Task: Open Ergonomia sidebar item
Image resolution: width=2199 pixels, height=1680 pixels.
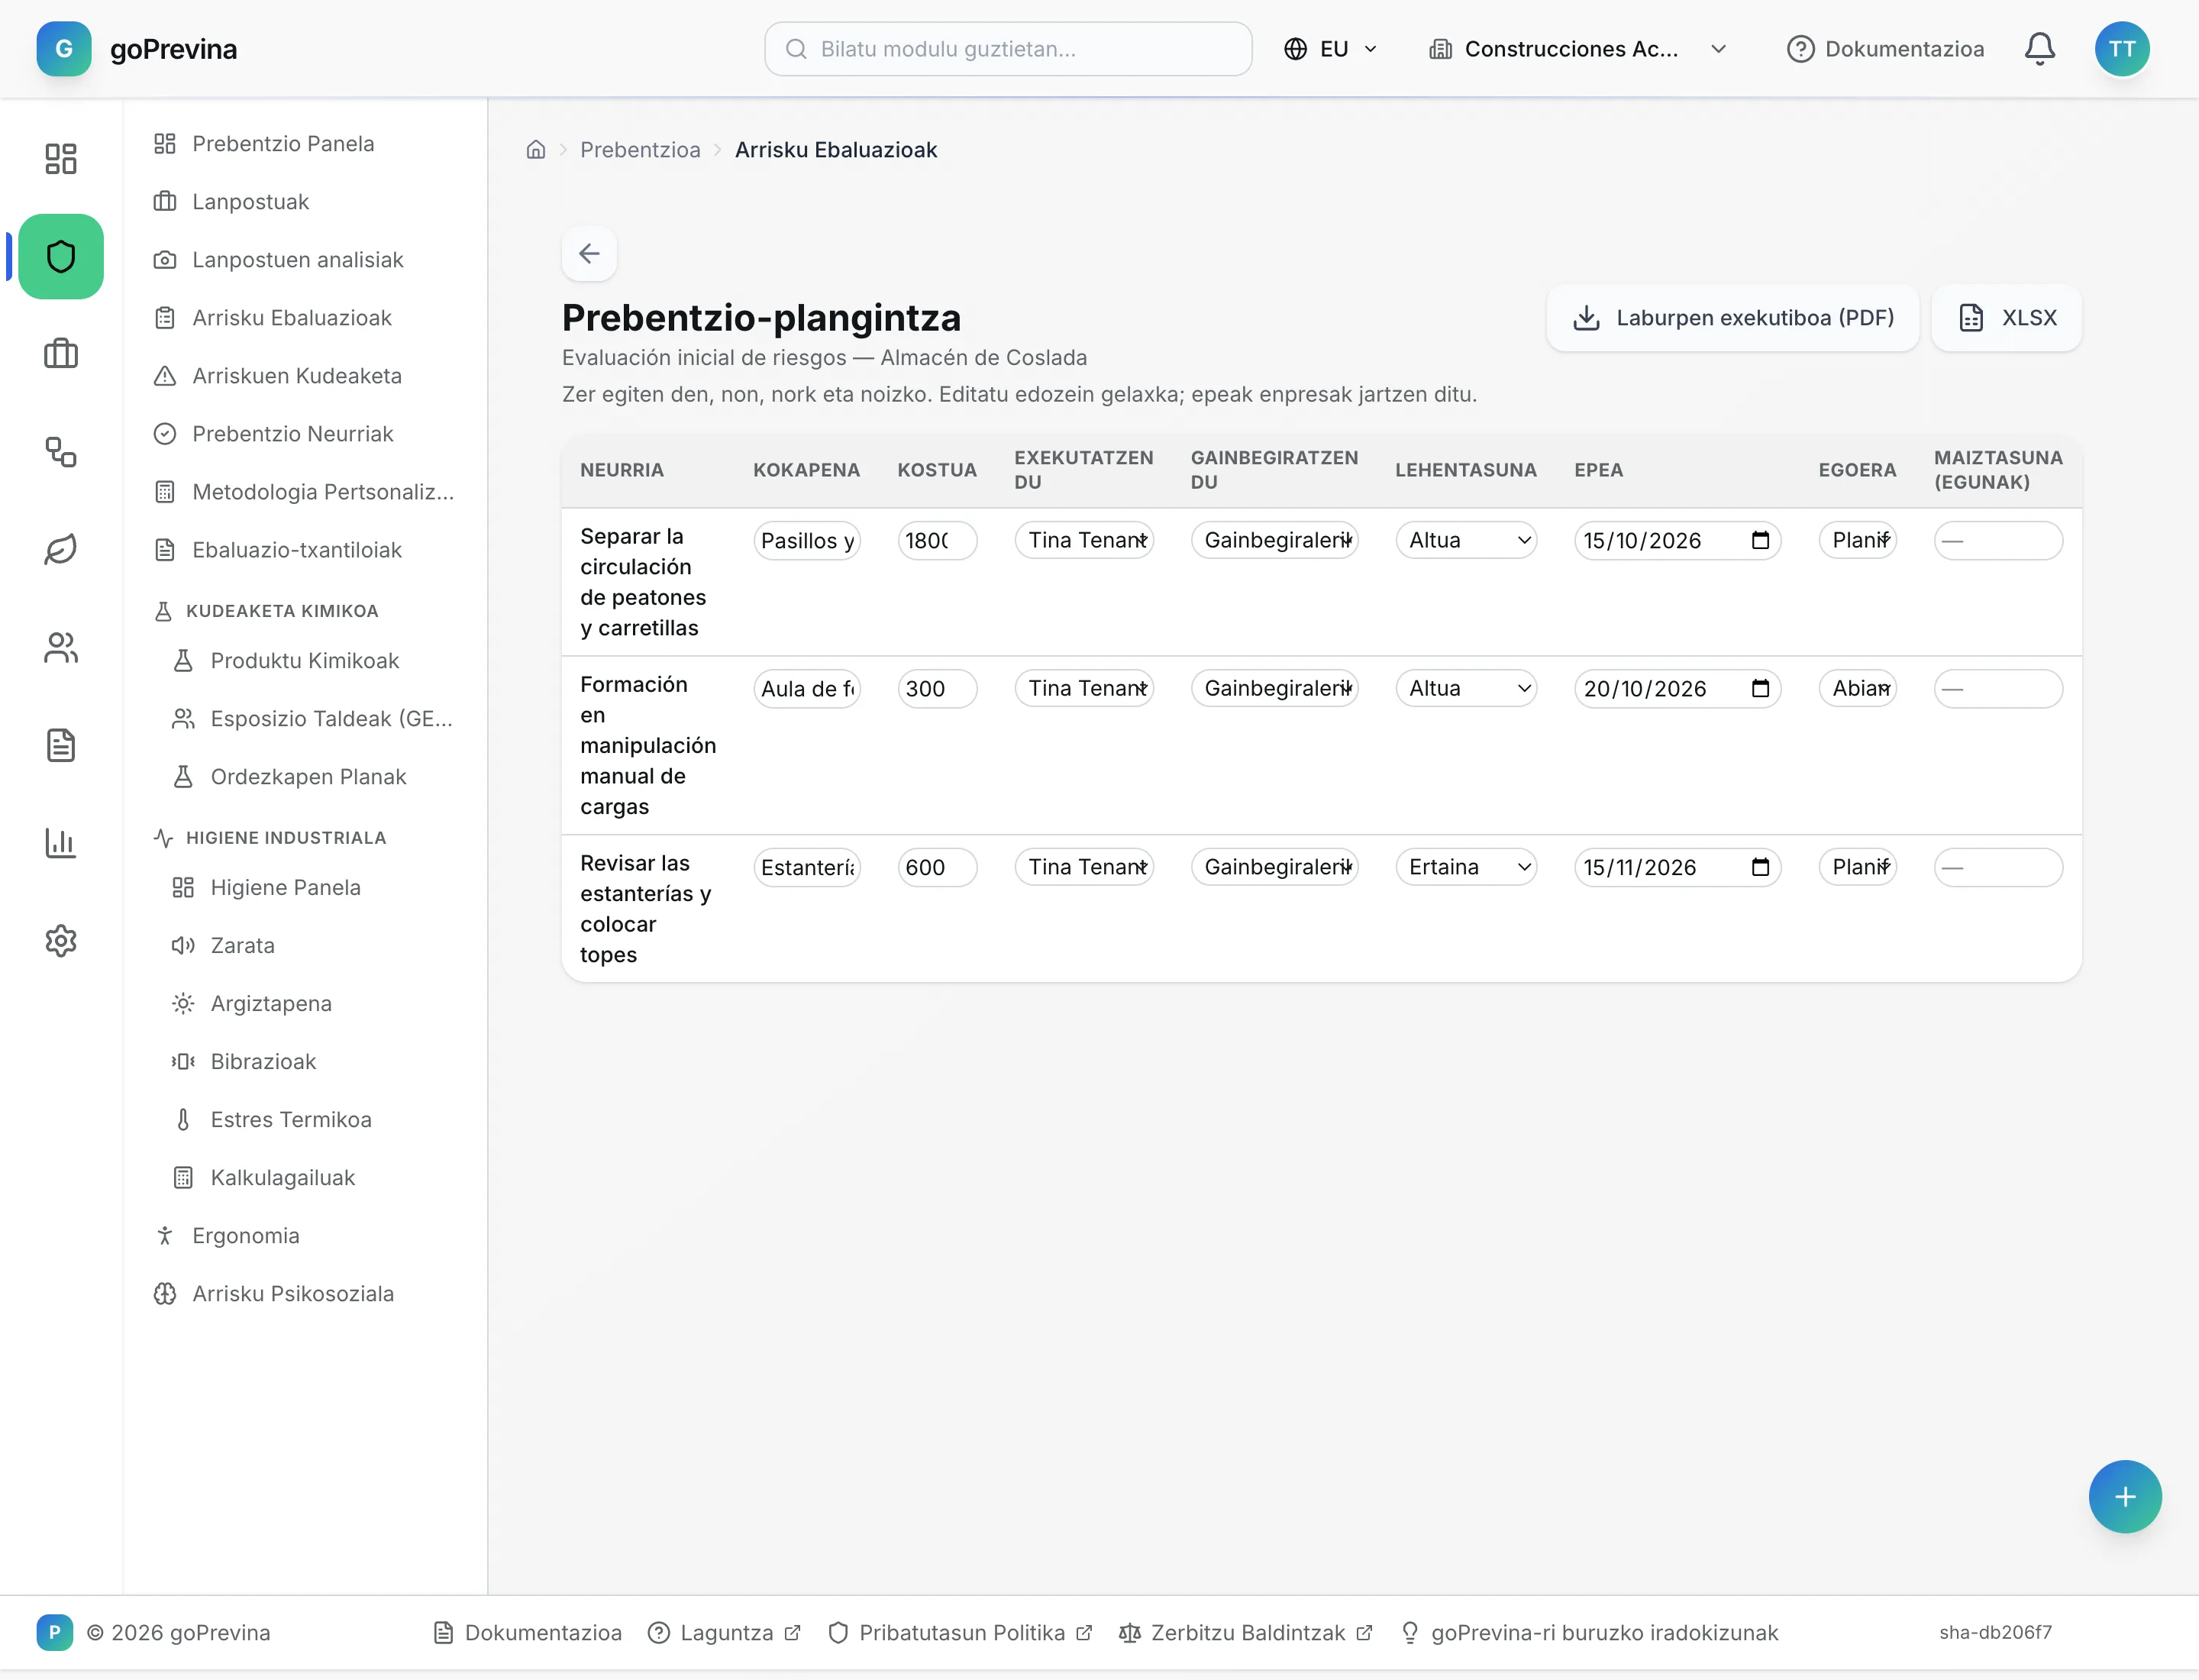Action: (x=305, y=1236)
